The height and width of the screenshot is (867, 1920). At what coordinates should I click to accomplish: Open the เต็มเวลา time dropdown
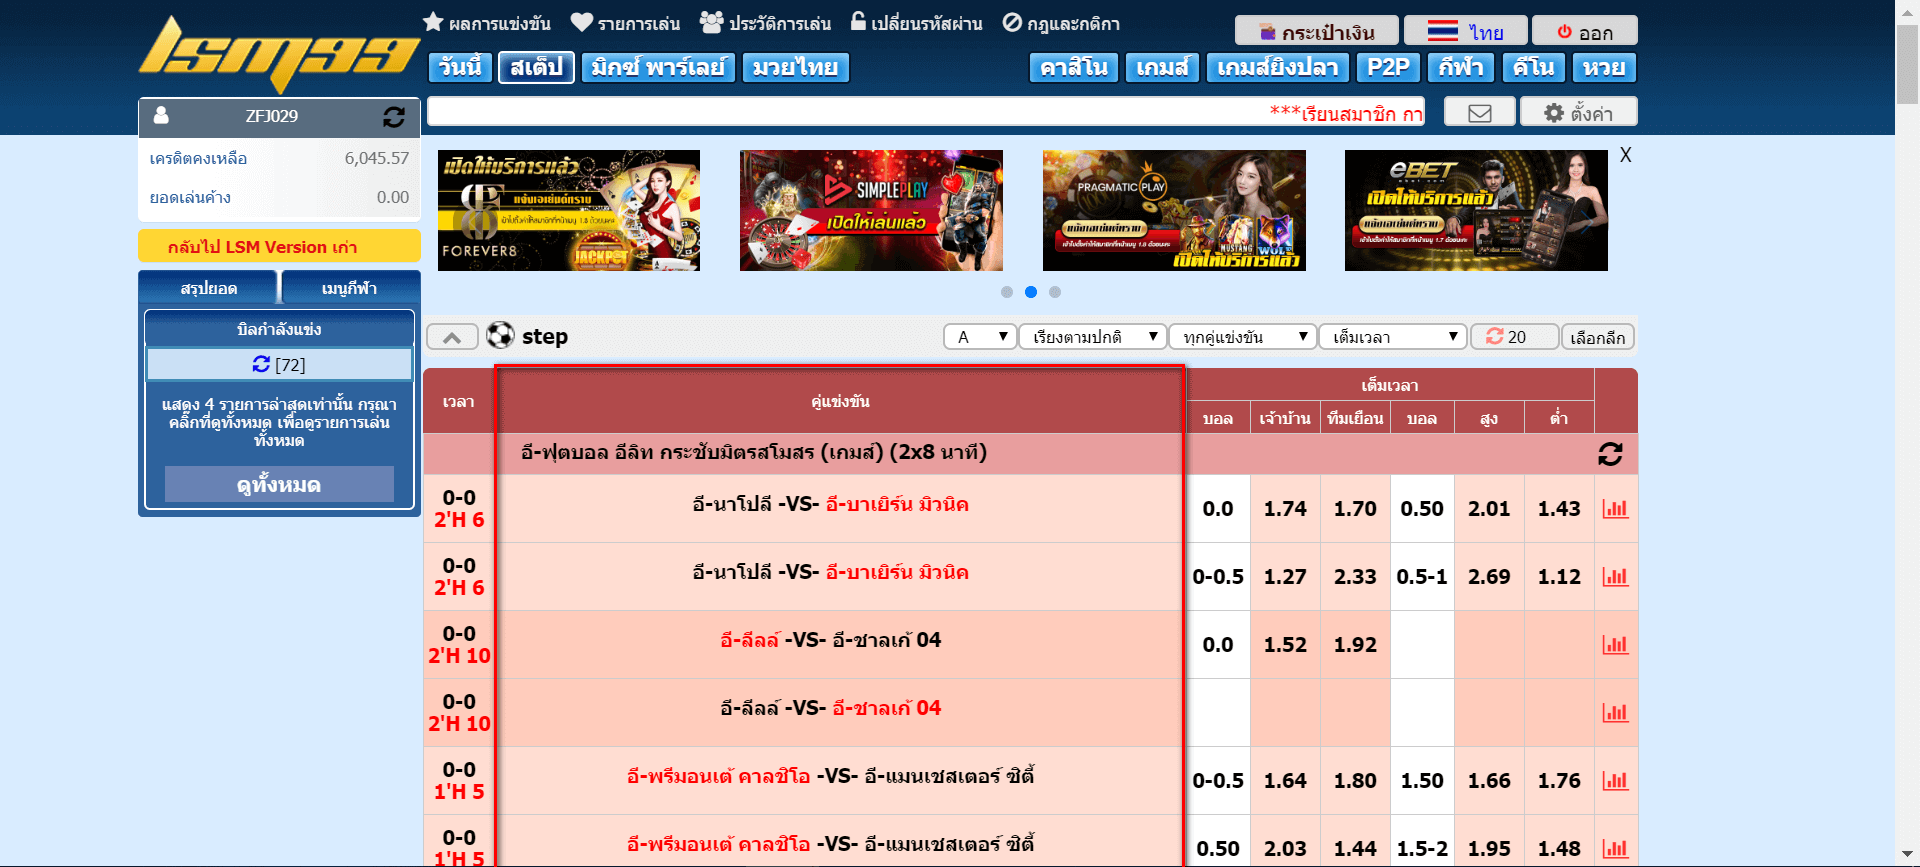pyautogui.click(x=1392, y=337)
